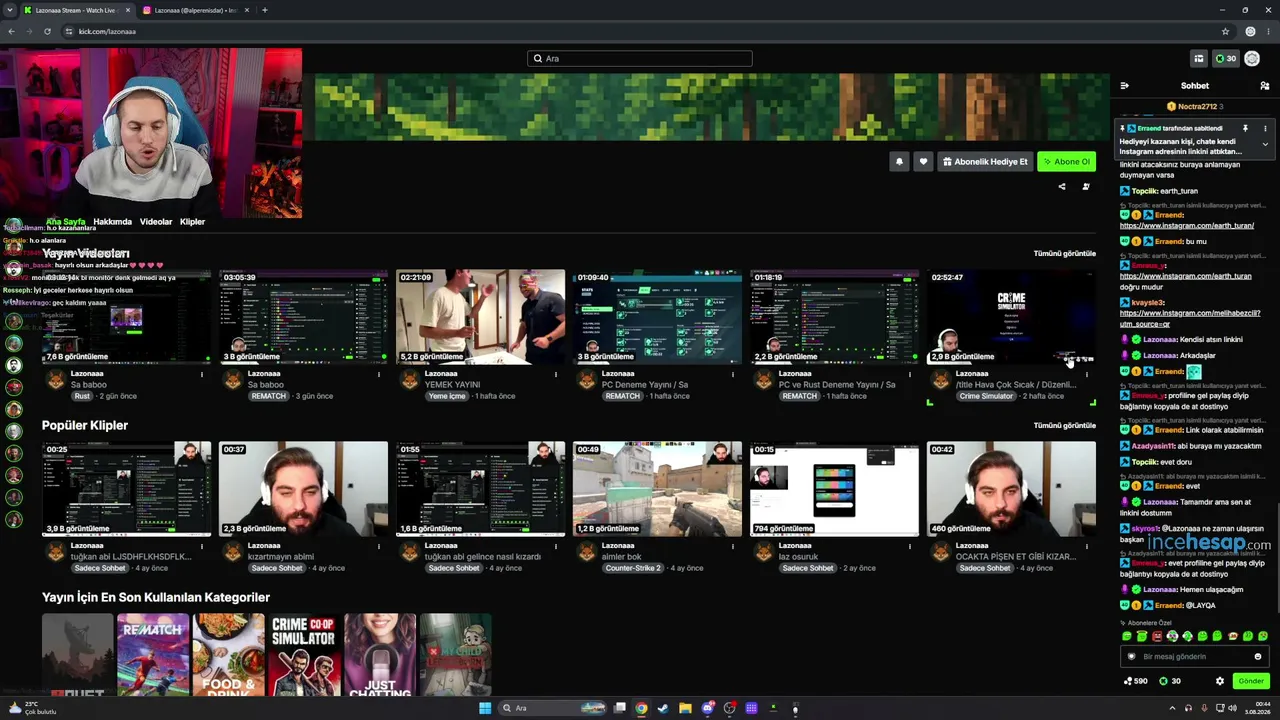Image resolution: width=1280 pixels, height=720 pixels.
Task: Open the Videolar tab
Action: coord(156,222)
